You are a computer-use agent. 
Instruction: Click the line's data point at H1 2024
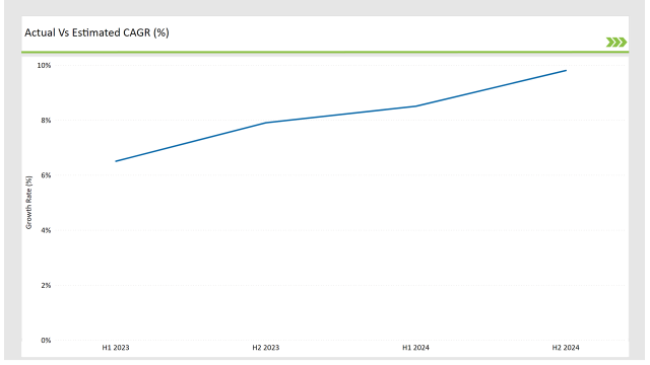(416, 106)
